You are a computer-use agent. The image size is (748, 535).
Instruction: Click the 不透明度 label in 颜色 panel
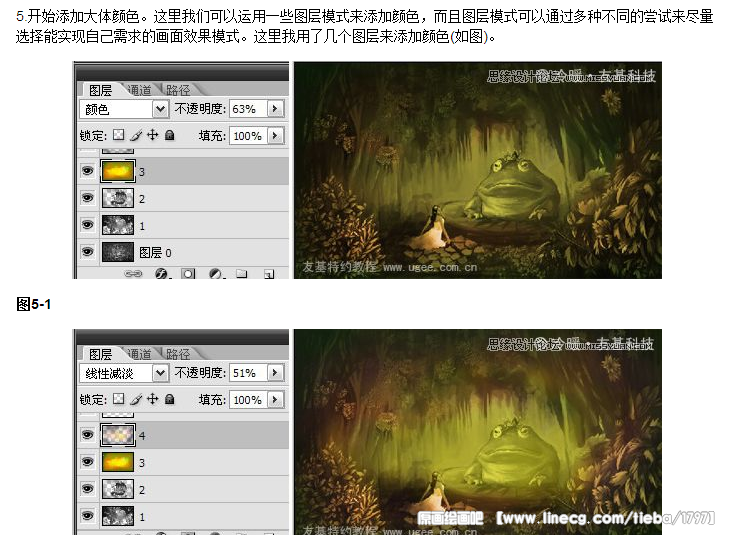point(199,109)
